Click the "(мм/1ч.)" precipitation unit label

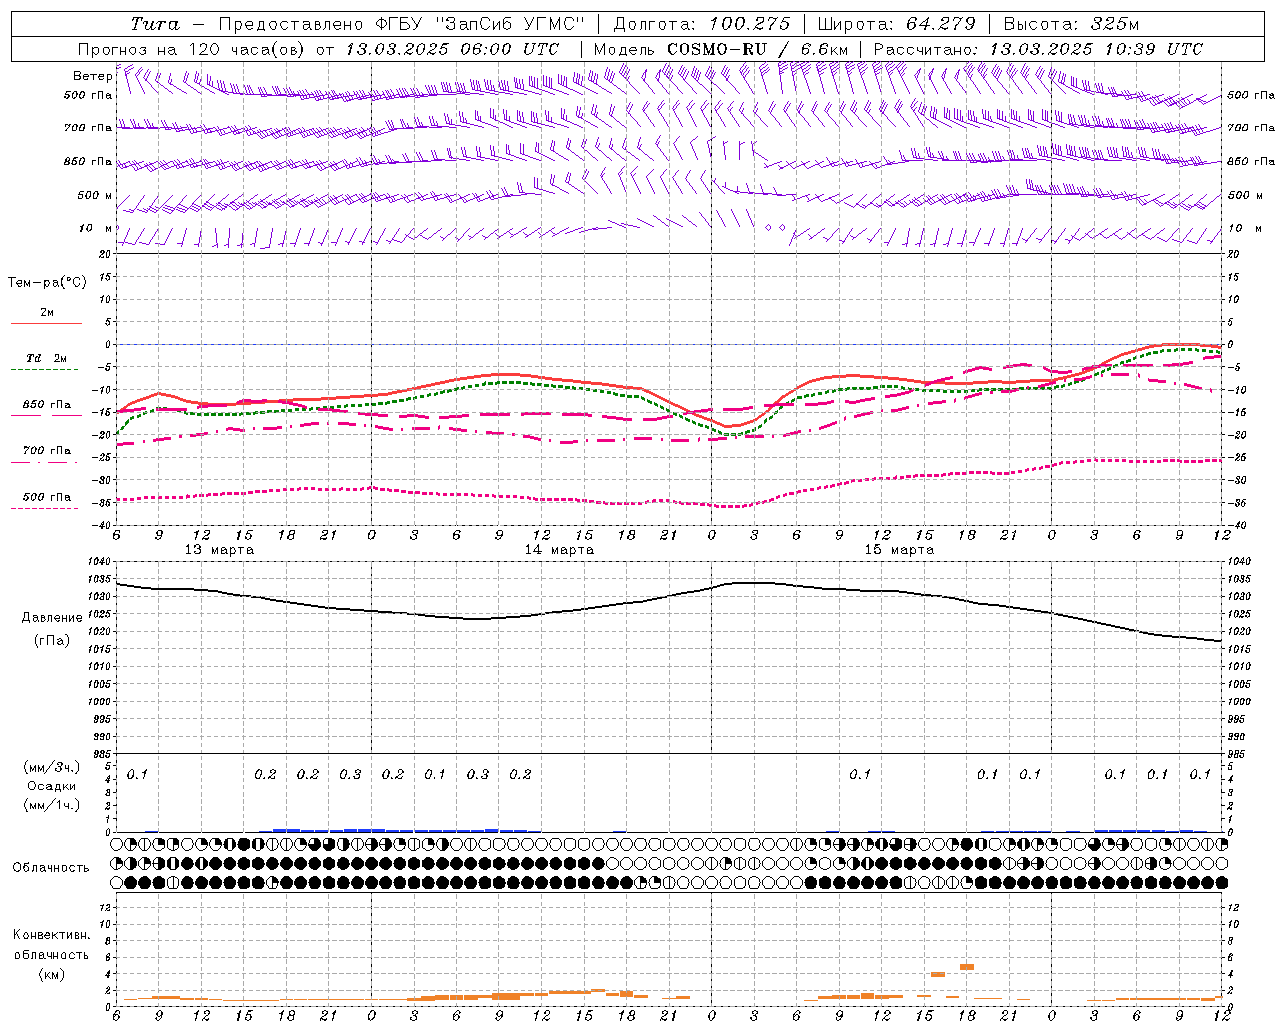coord(52,805)
